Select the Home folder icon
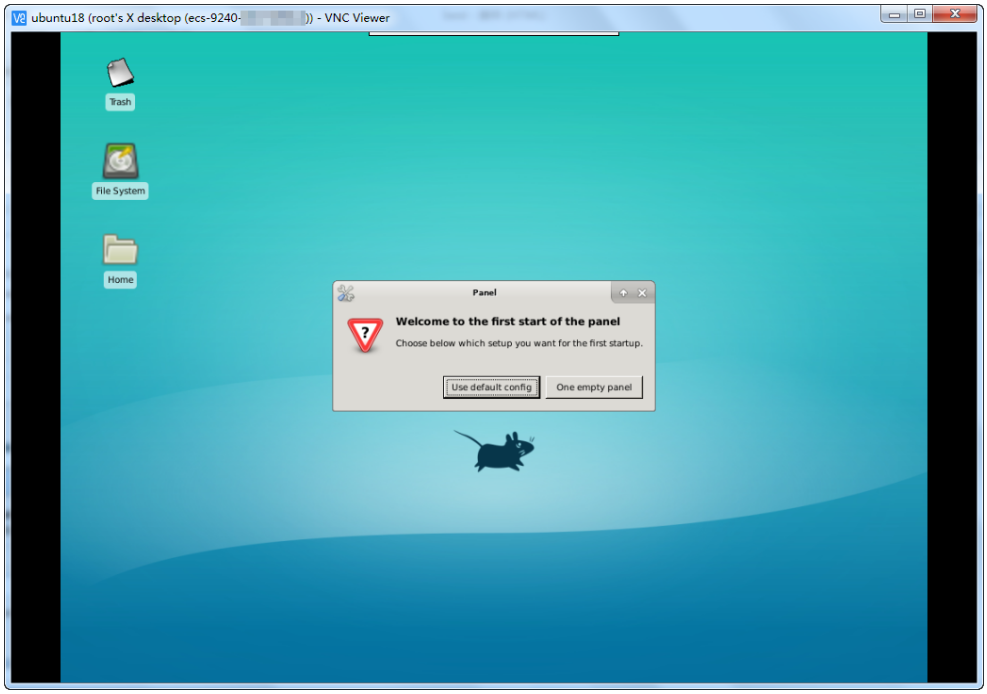The image size is (987, 694). coord(120,250)
